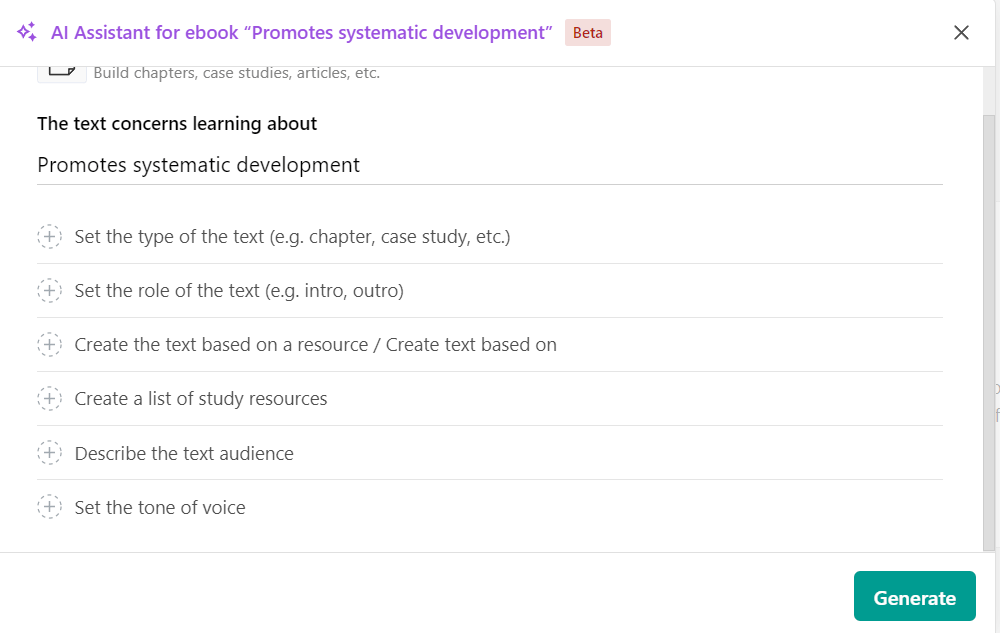Click the plus icon beside Set the type of the text
This screenshot has height=633, width=1000.
[49, 237]
